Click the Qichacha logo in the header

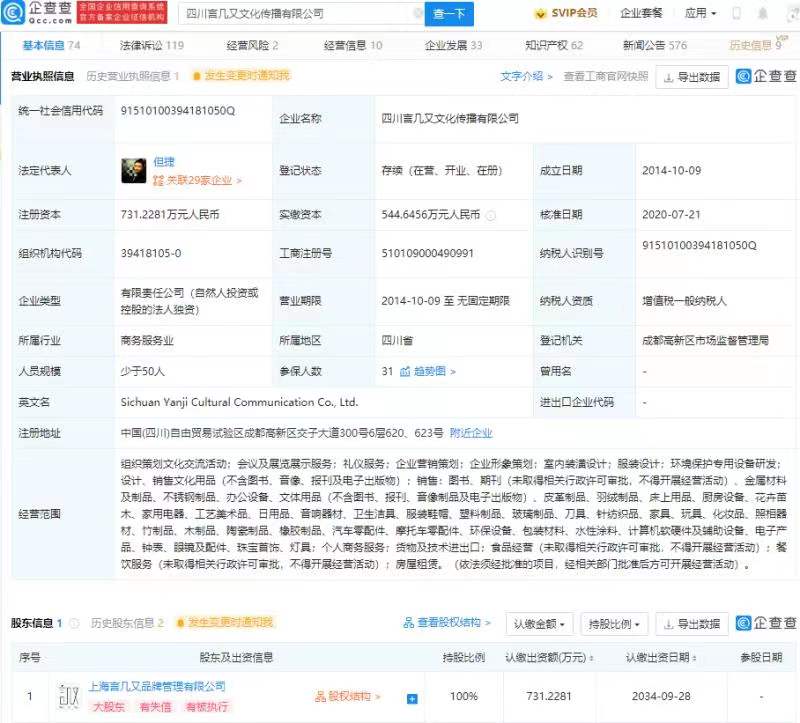pos(37,12)
